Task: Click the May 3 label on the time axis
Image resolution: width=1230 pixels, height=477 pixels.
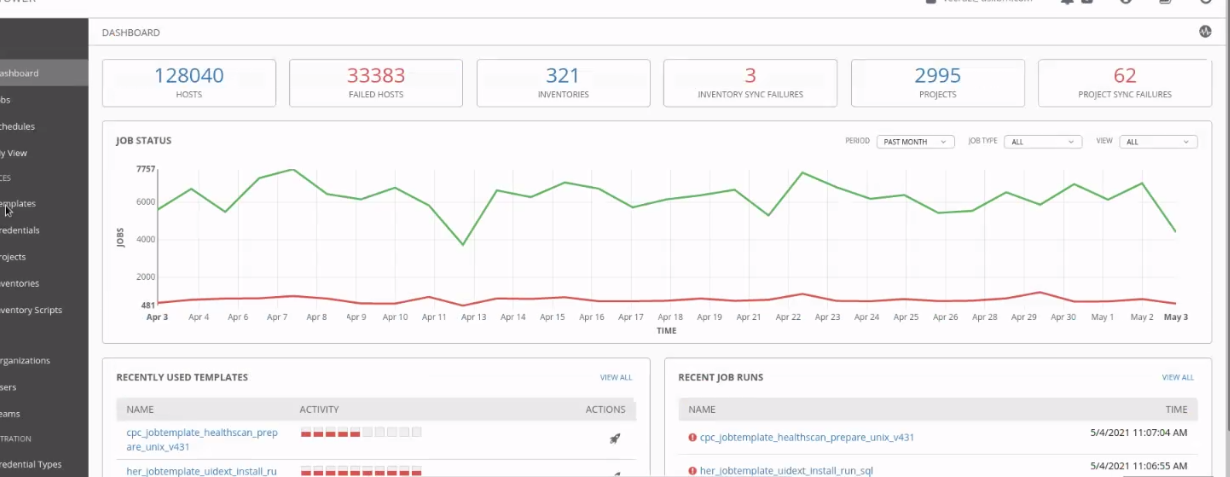Action: pos(1176,317)
